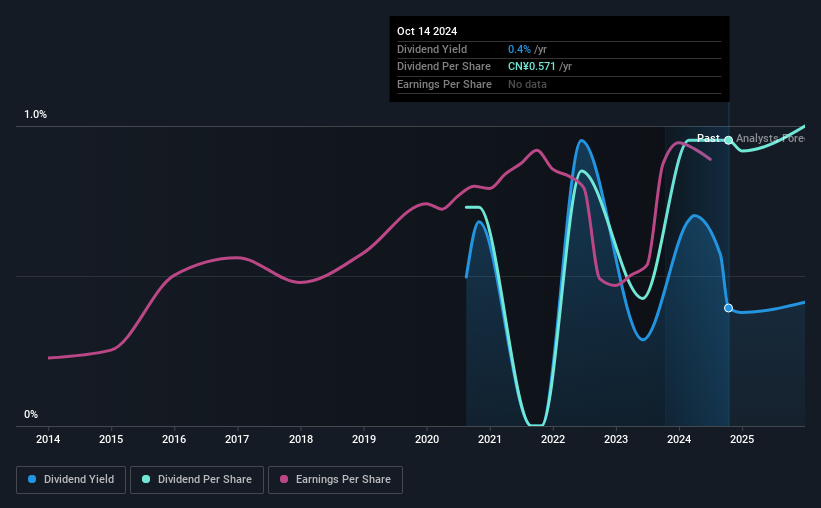821x508 pixels.
Task: Select the teal data point marker at Oct 2024
Action: tap(728, 140)
